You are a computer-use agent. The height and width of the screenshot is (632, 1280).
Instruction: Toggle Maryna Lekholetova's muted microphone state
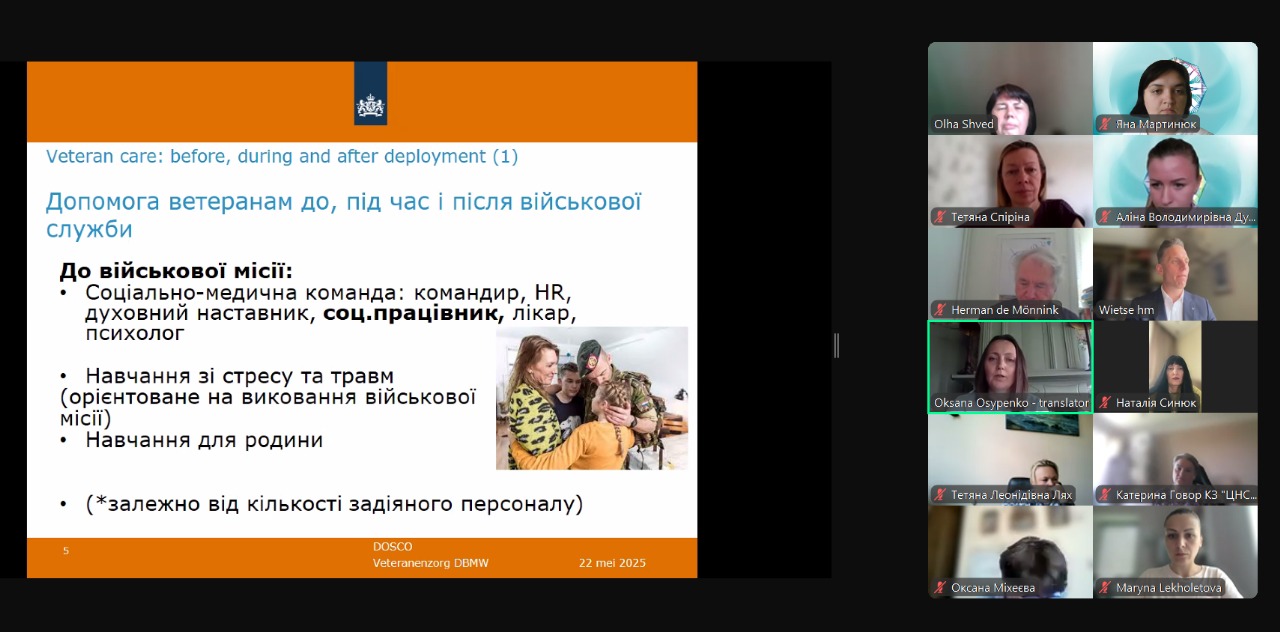(1104, 587)
